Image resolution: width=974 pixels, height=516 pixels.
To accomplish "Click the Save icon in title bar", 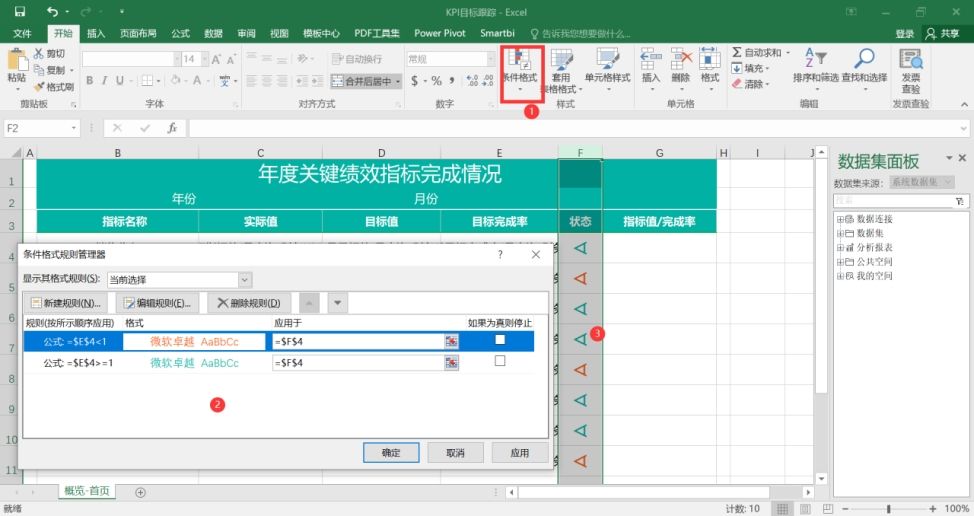I will (x=19, y=12).
